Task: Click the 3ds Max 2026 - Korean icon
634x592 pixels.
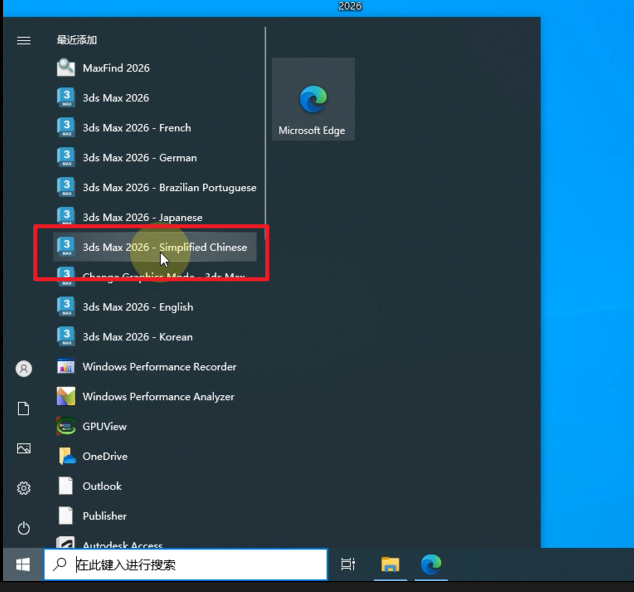Action: (66, 337)
